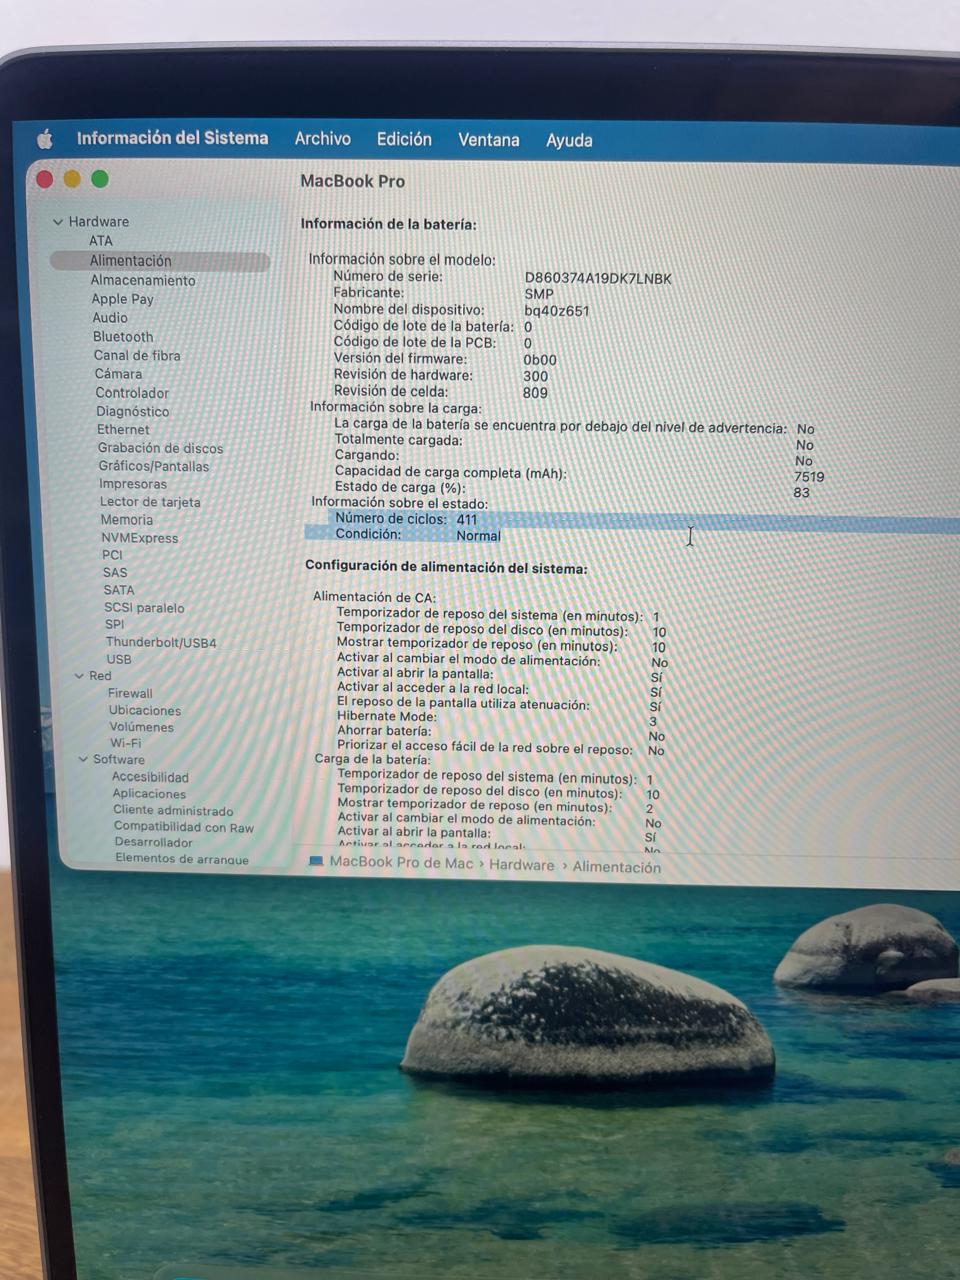Select Thunderbolt/USB4 in the sidebar

click(x=161, y=642)
